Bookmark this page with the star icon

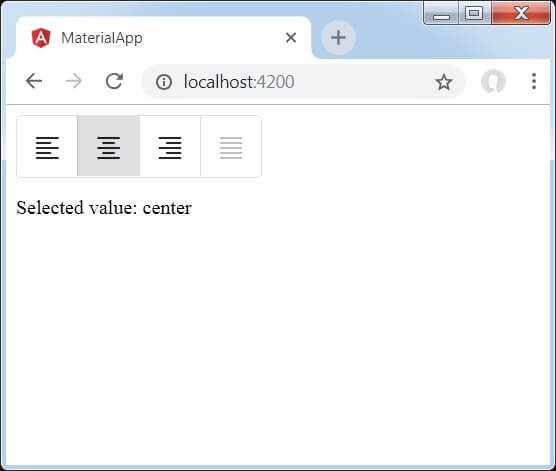[x=443, y=82]
